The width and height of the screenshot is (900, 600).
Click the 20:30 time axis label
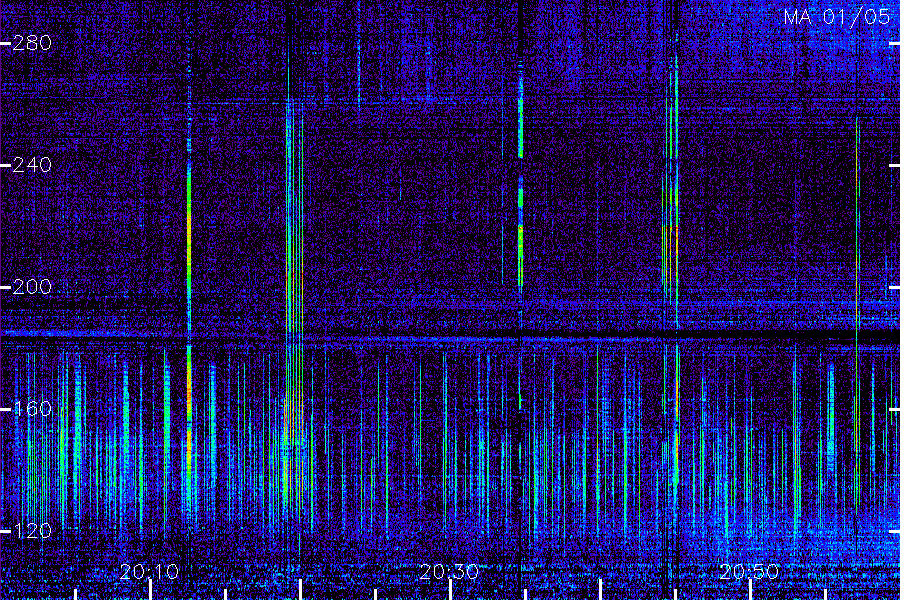pos(449,572)
